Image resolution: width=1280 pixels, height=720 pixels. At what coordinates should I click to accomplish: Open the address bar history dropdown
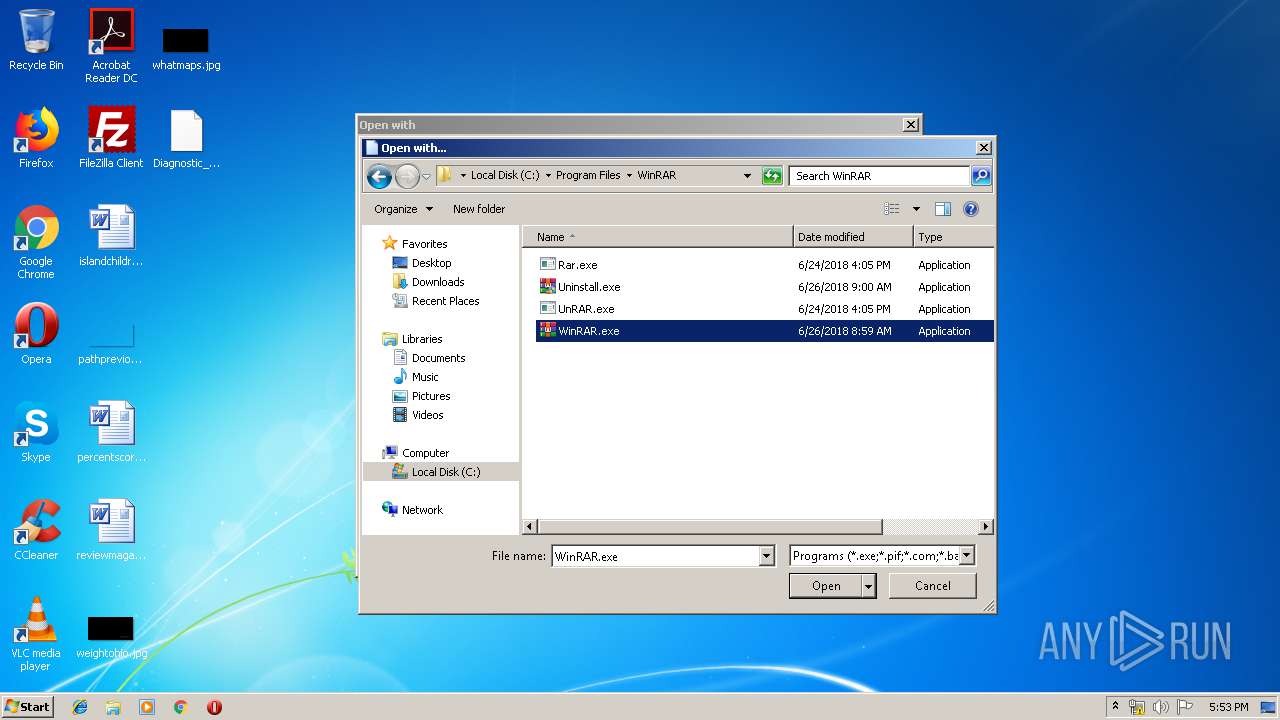click(747, 176)
